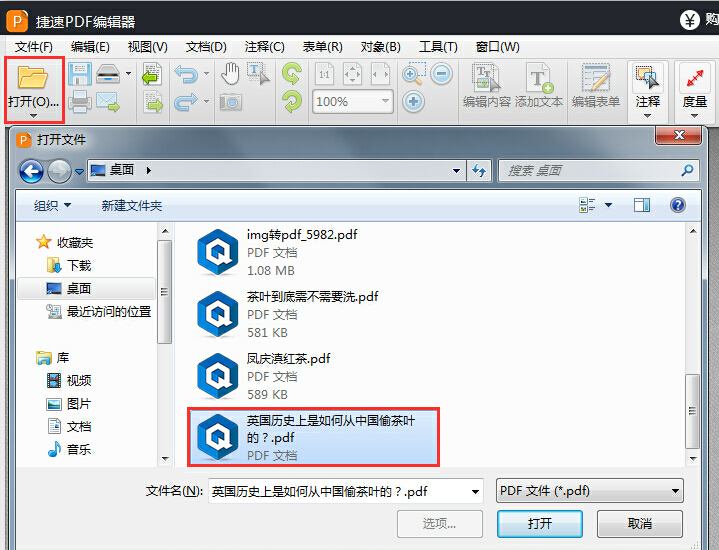Click the 编辑表单 tool

596,86
